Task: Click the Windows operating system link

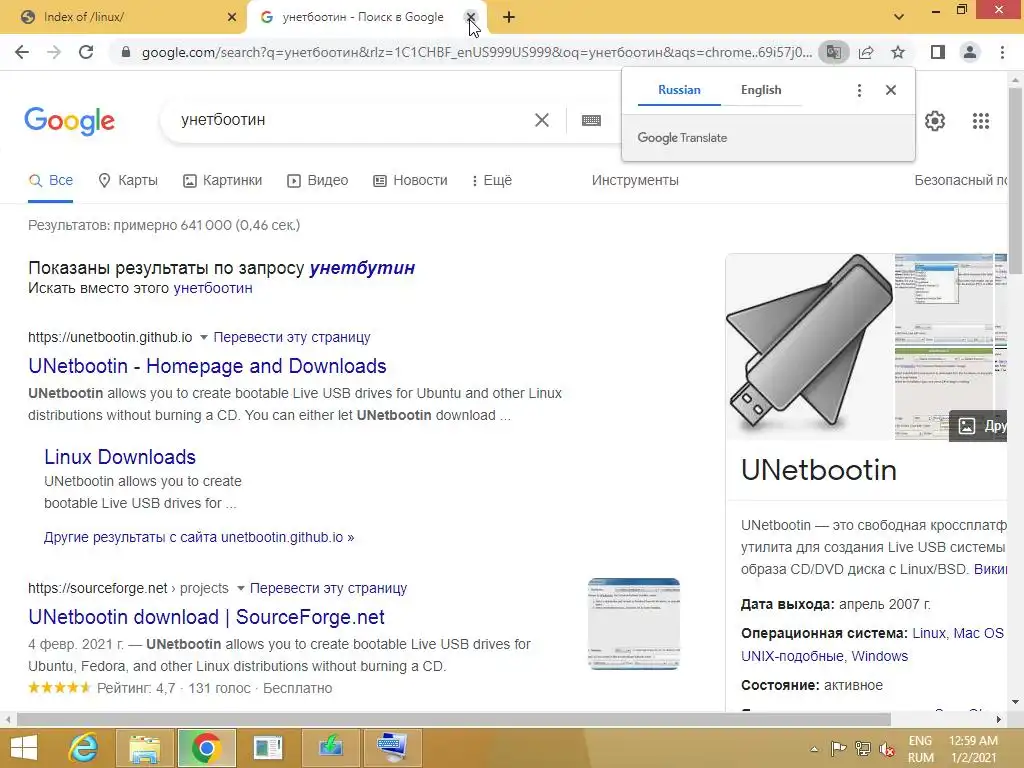Action: tap(879, 656)
